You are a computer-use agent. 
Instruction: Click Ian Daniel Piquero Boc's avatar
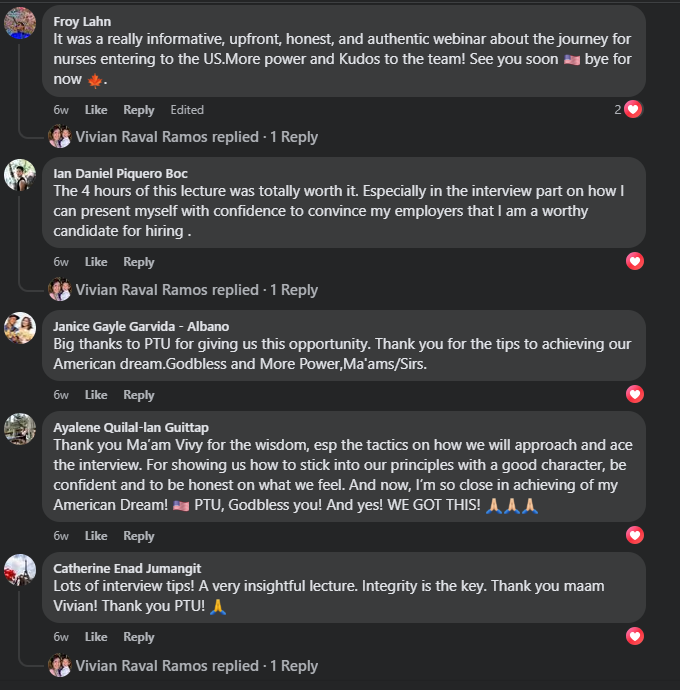point(20,175)
